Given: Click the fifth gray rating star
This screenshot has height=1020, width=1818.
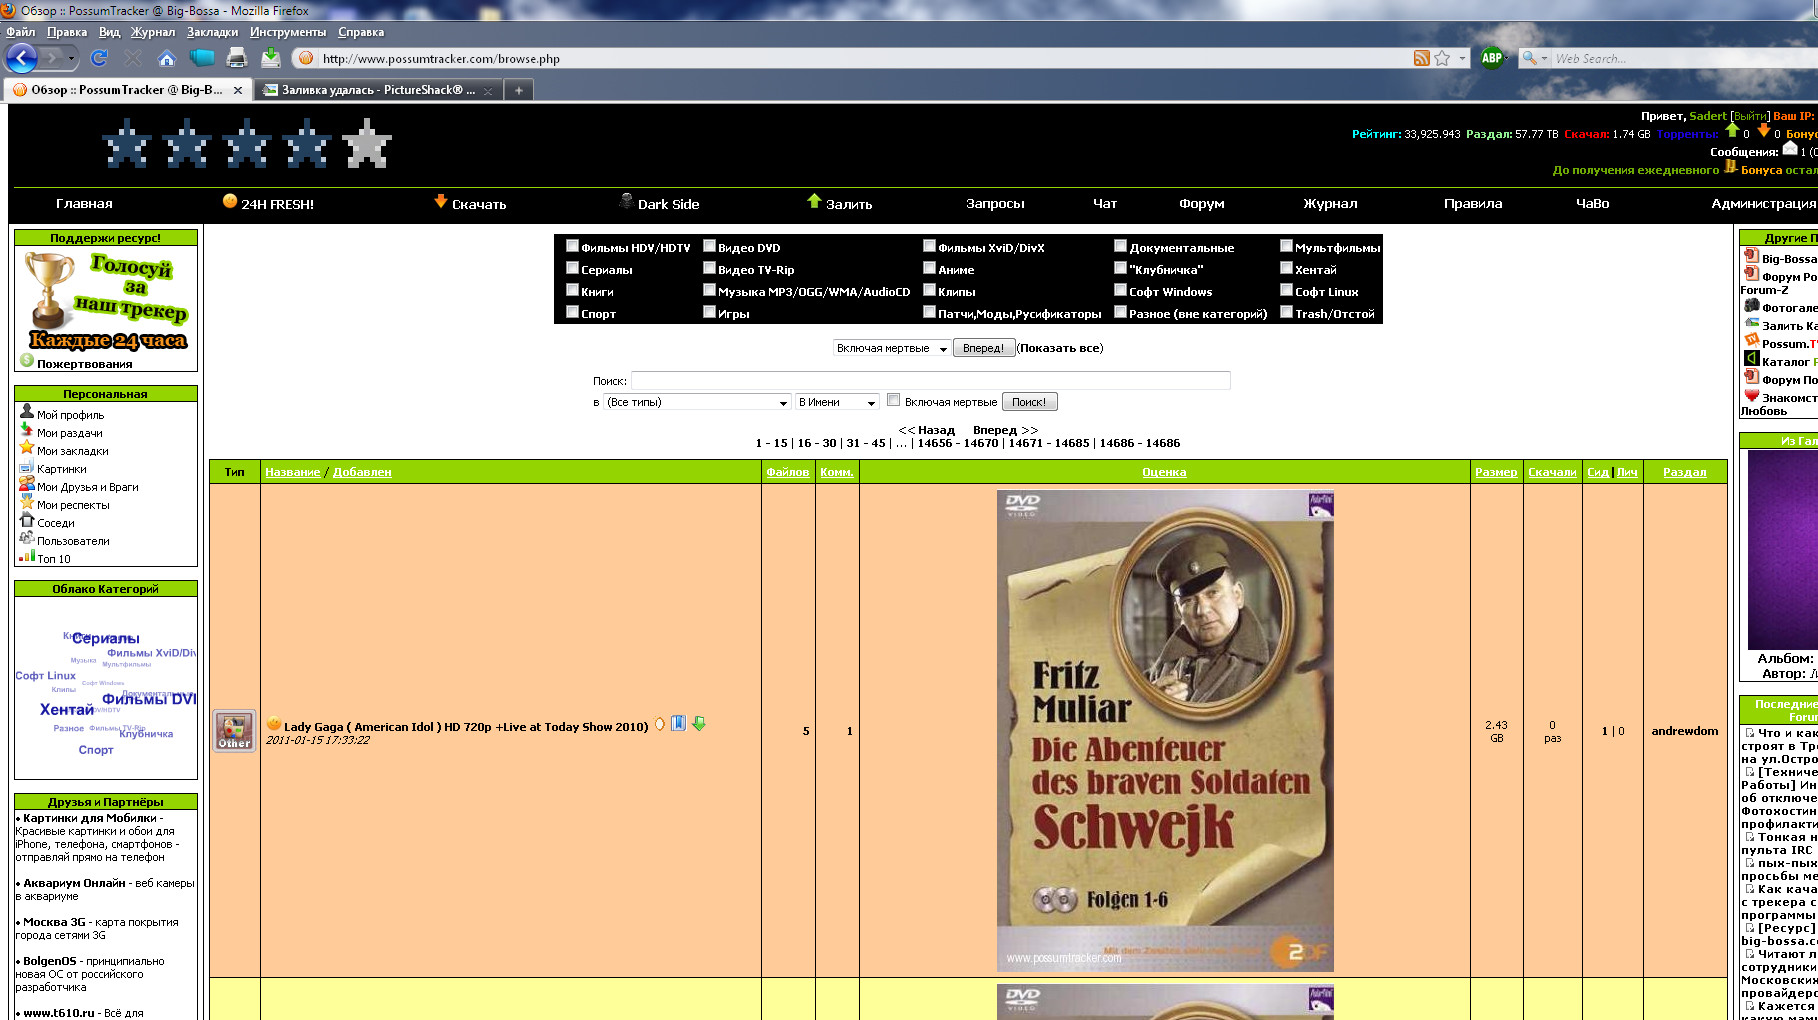Looking at the screenshot, I should point(367,143).
